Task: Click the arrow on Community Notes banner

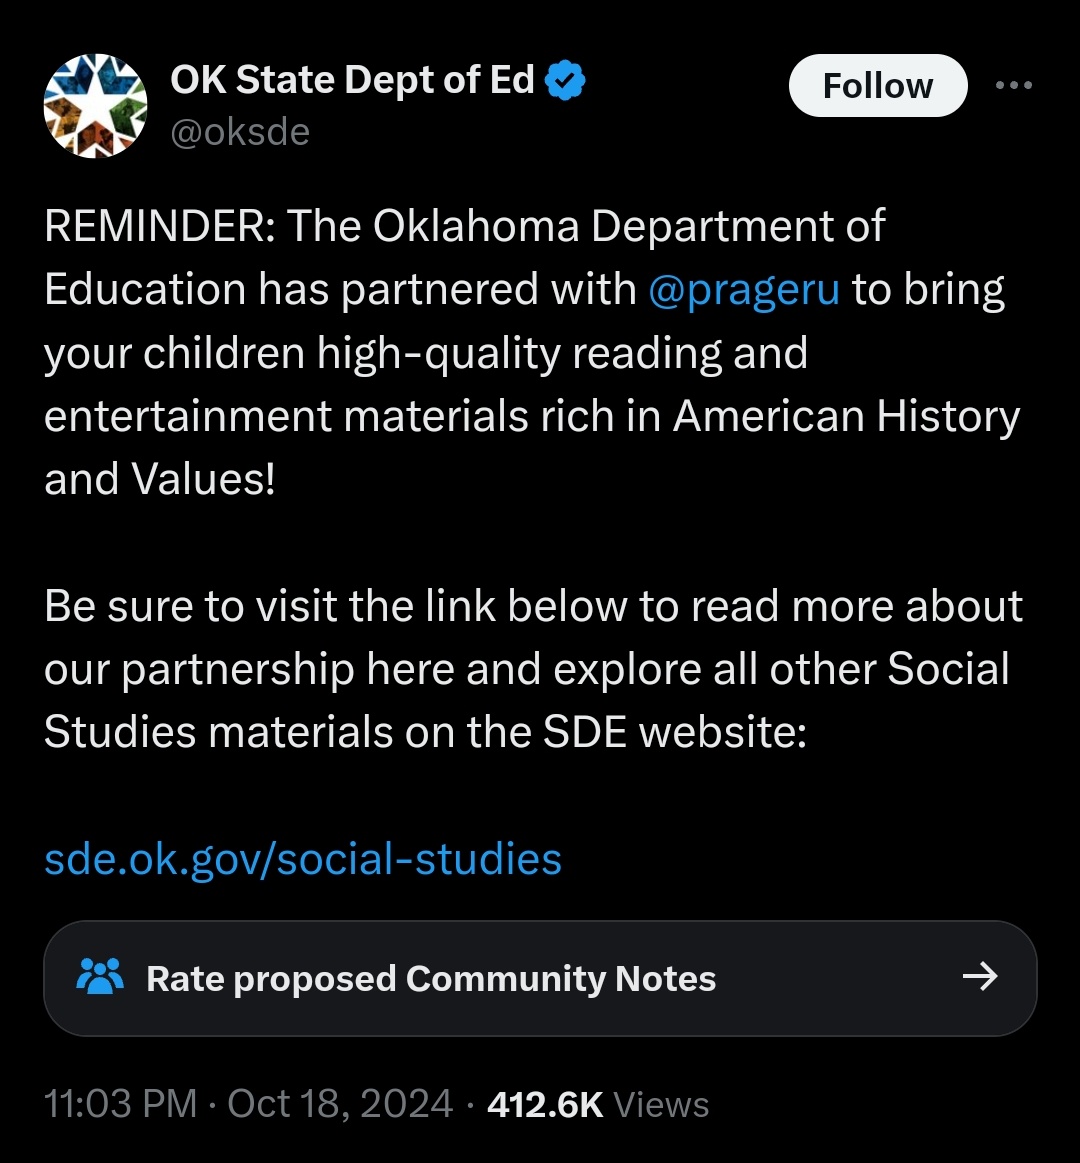Action: [980, 976]
